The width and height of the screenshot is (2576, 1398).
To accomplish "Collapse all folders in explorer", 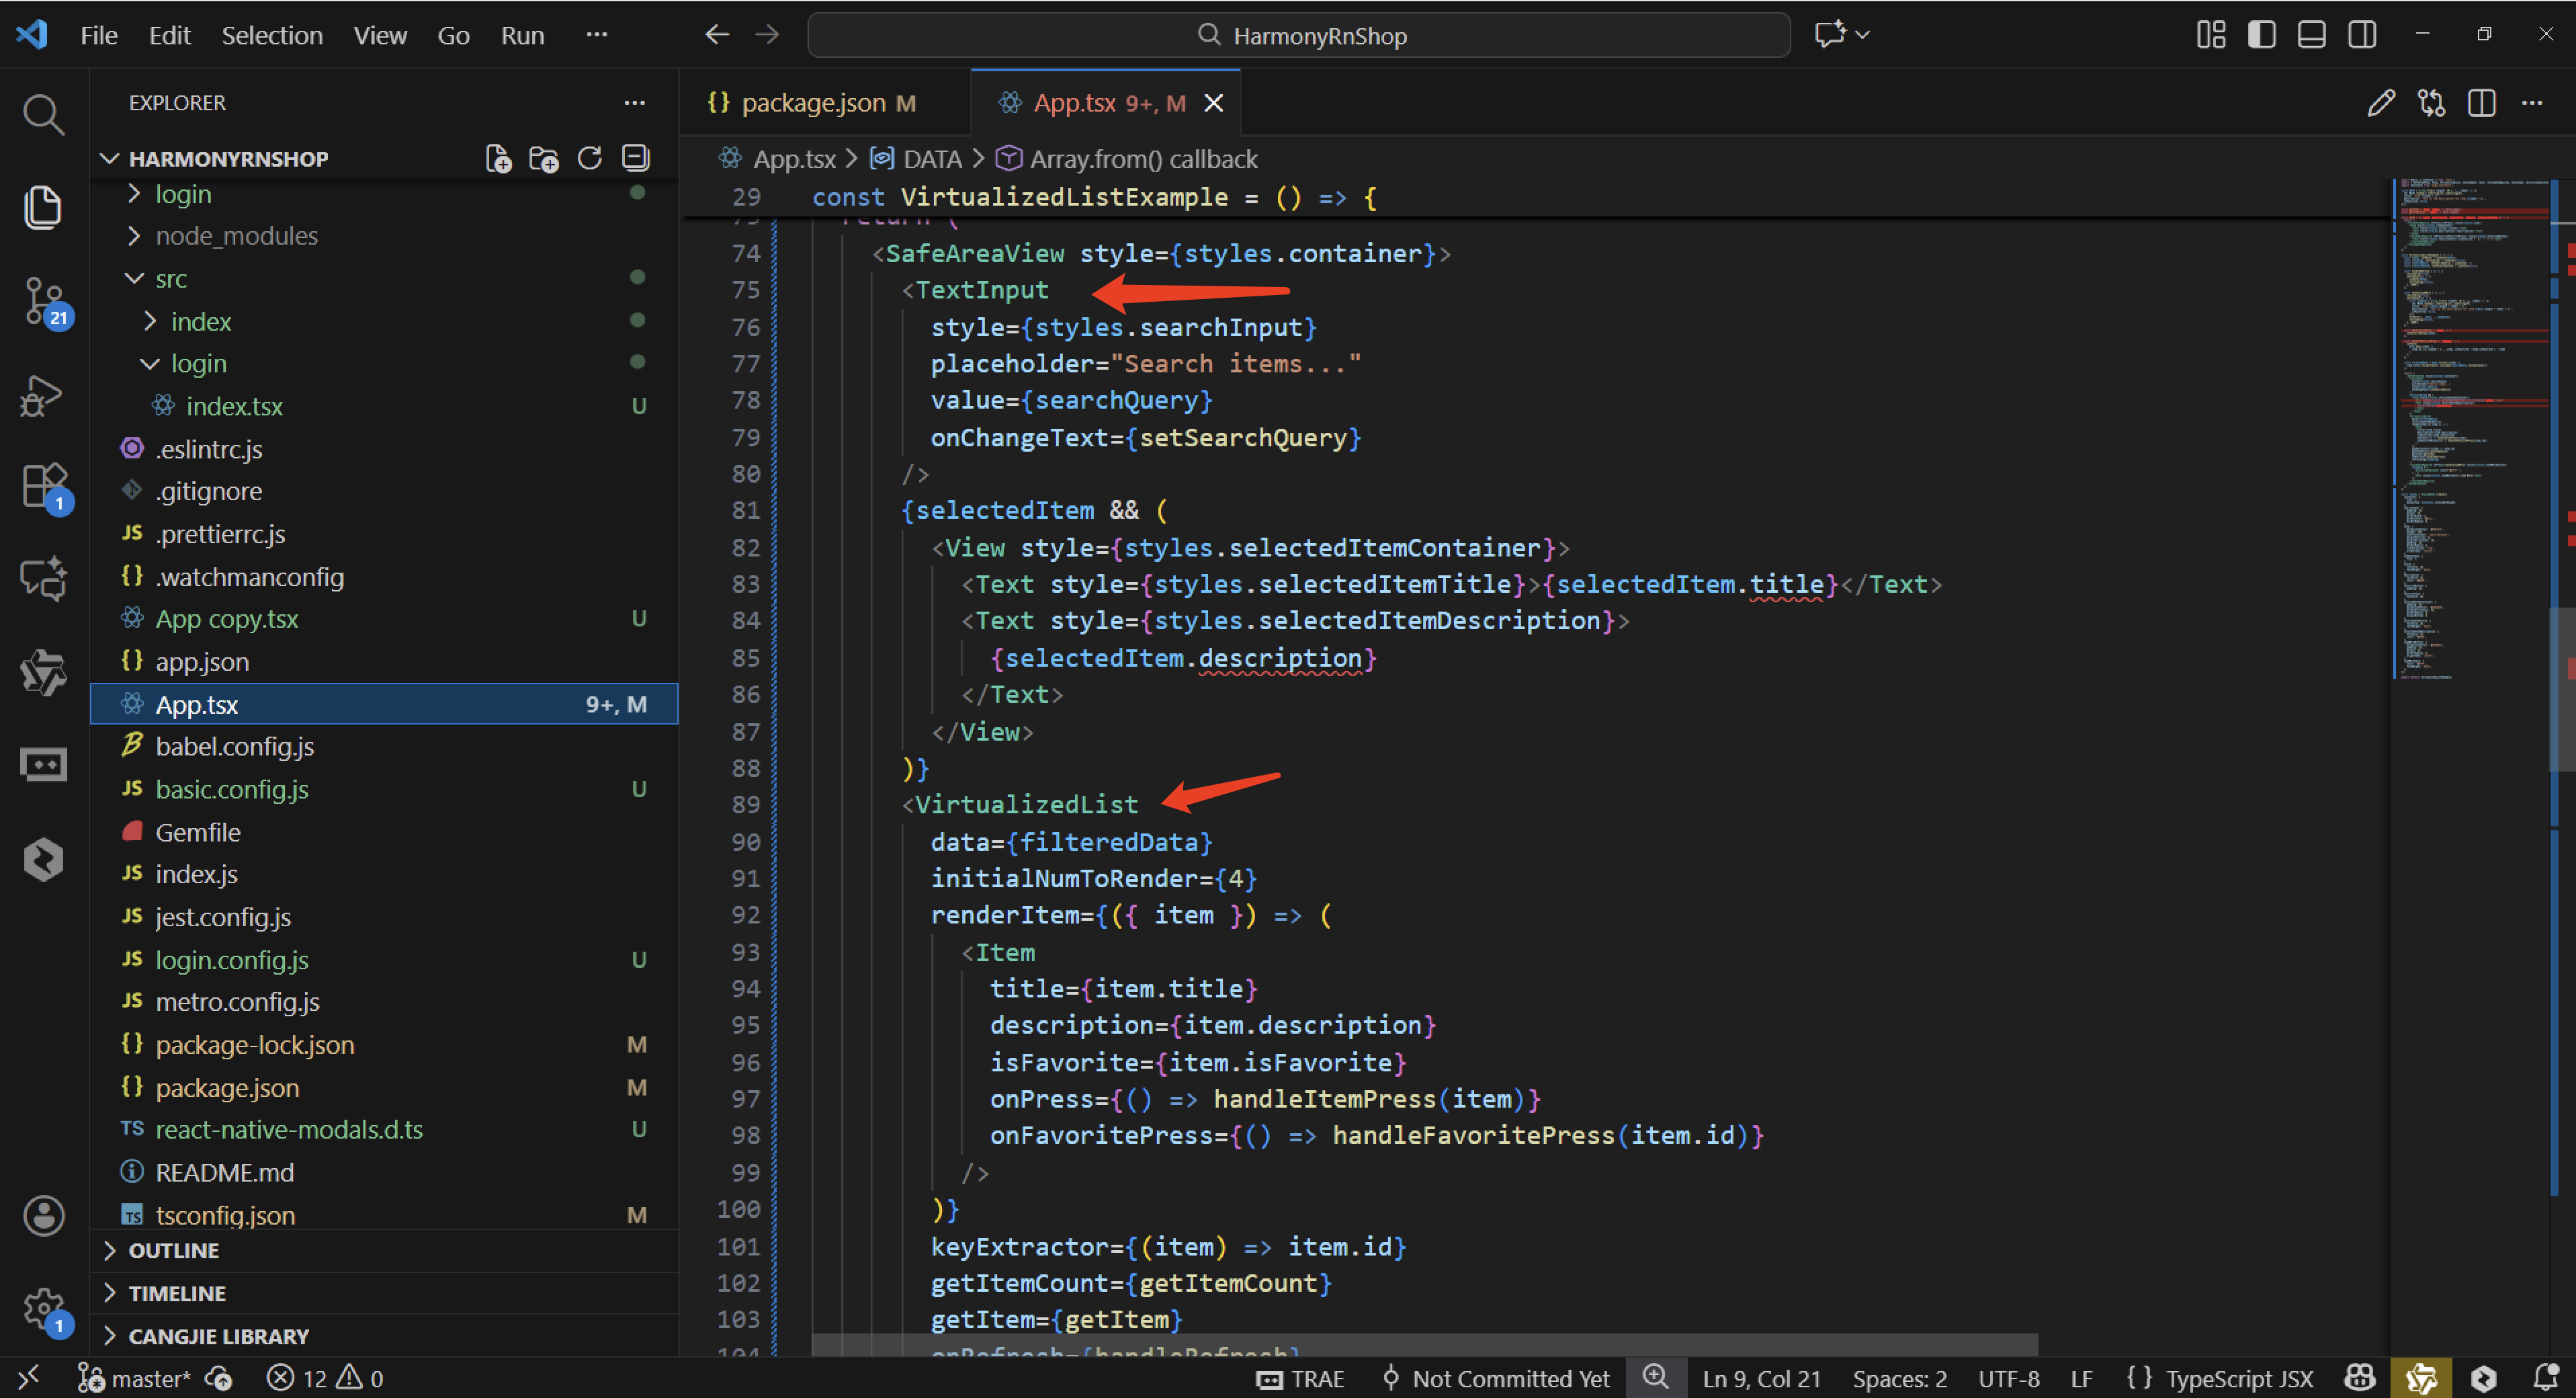I will (635, 158).
